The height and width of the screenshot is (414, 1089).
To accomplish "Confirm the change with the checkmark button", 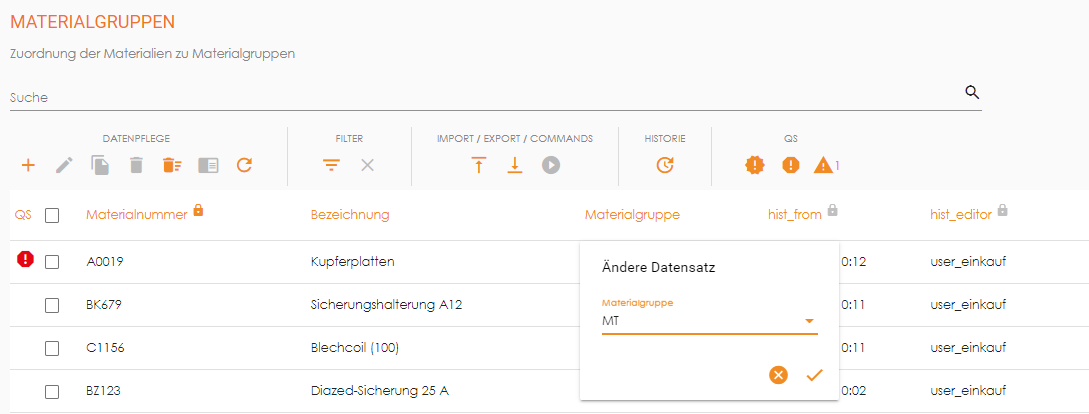I will point(814,375).
